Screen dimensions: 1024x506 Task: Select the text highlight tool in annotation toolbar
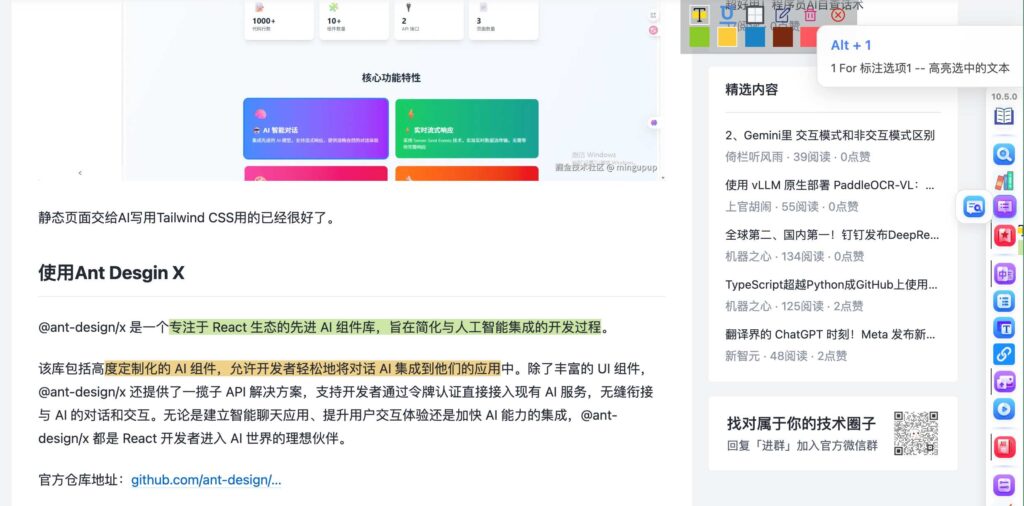pyautogui.click(x=699, y=14)
